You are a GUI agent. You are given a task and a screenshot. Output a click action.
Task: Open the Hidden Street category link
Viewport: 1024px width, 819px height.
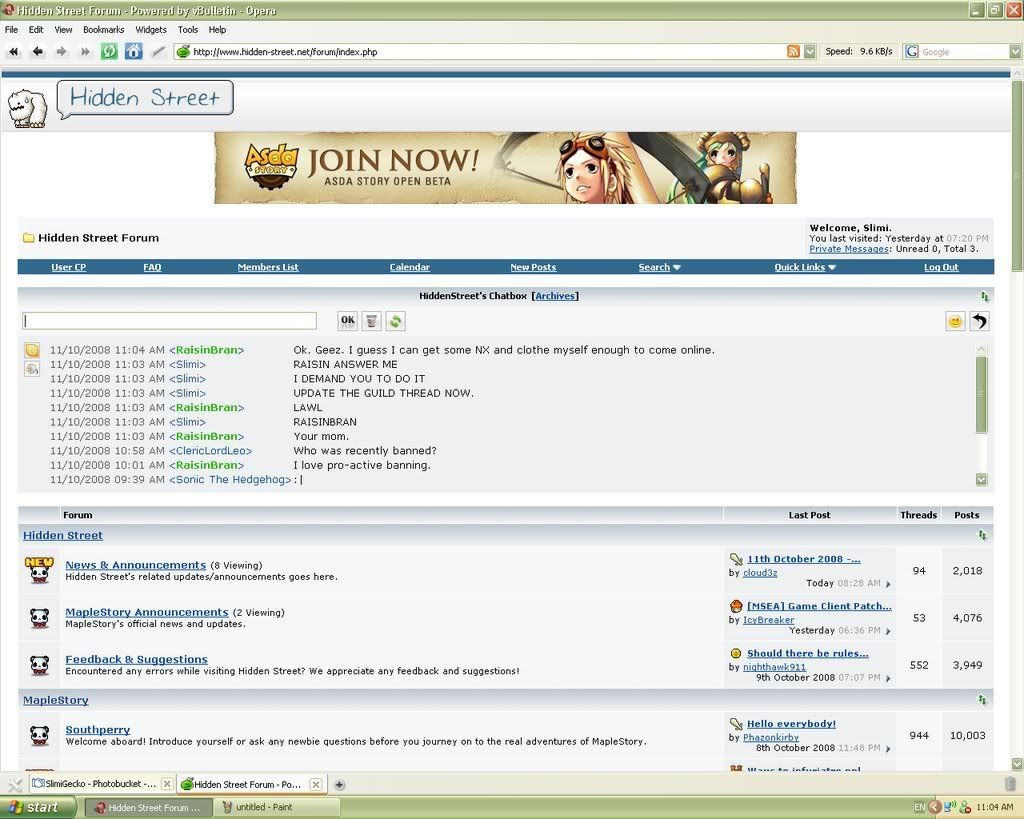(x=63, y=536)
